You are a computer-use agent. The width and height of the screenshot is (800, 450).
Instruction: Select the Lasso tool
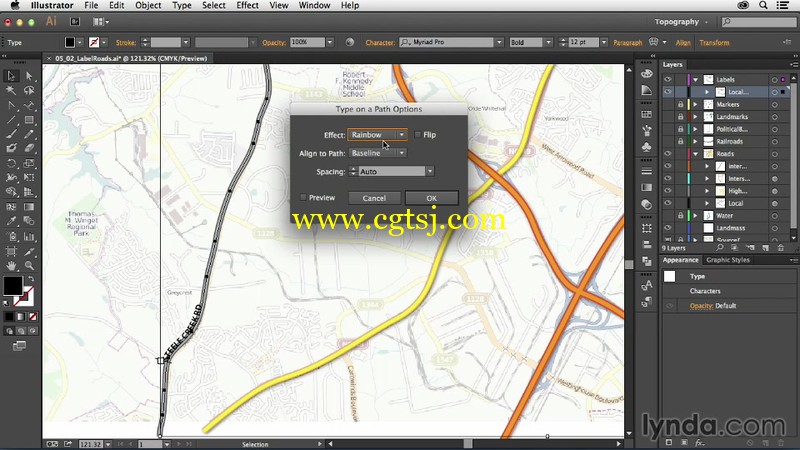pyautogui.click(x=29, y=91)
